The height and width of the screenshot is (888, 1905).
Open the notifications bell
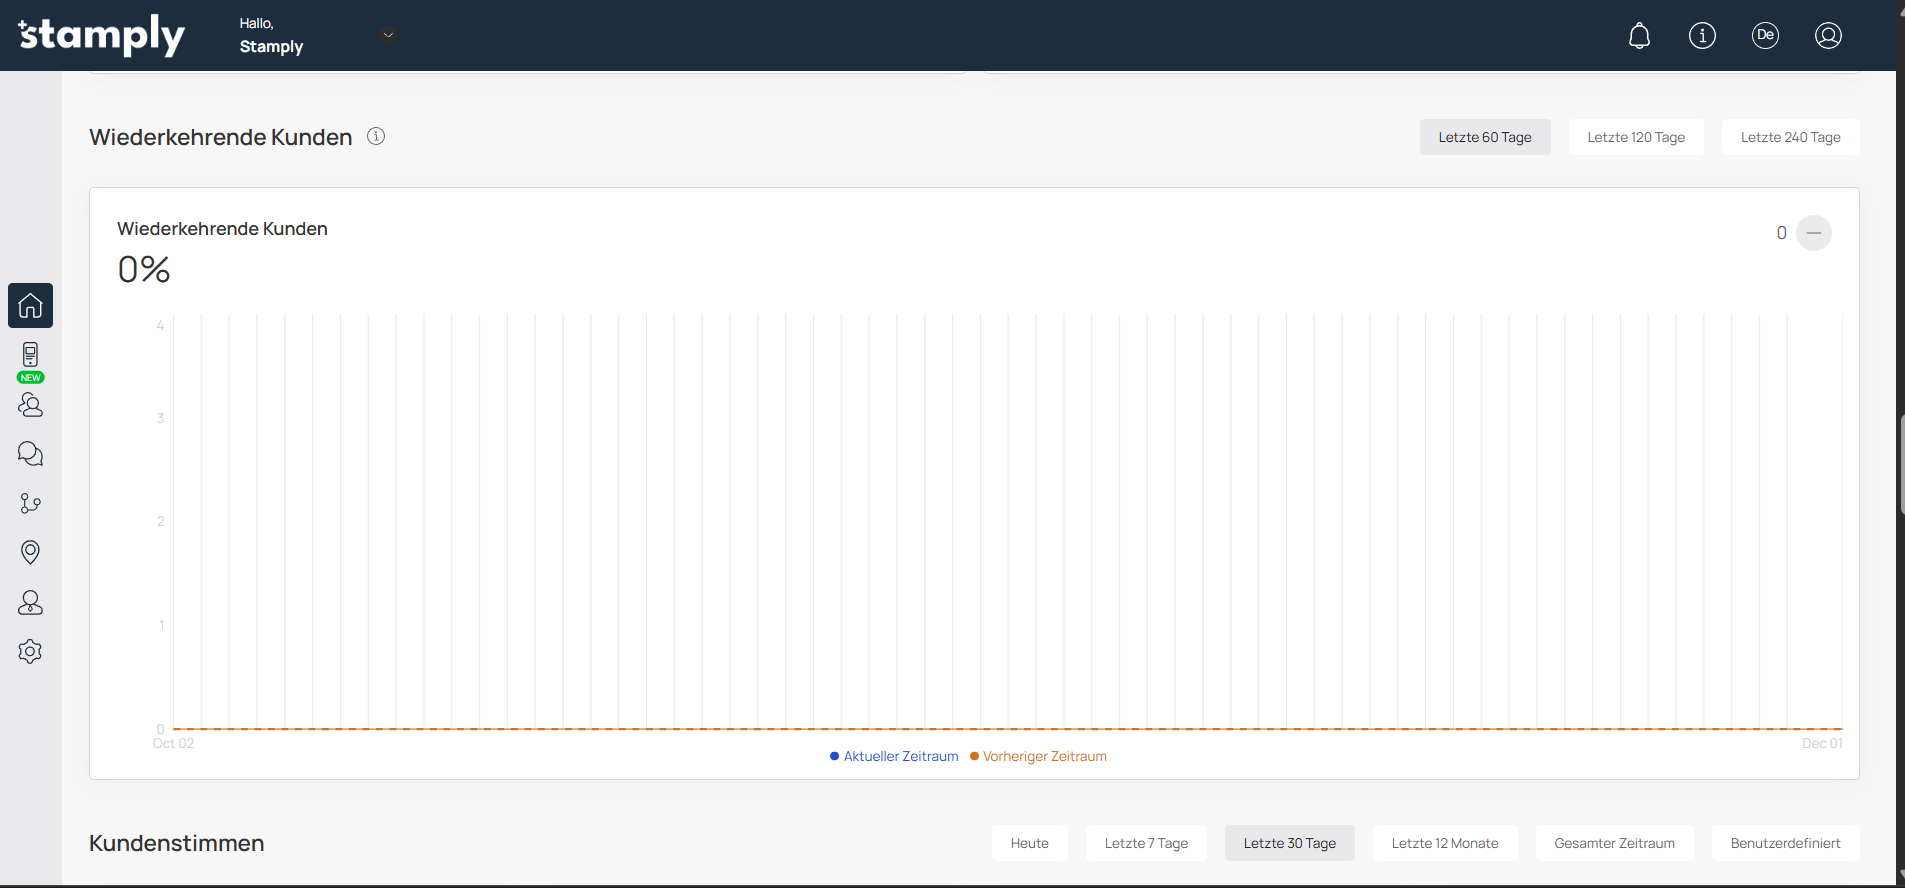pos(1639,36)
